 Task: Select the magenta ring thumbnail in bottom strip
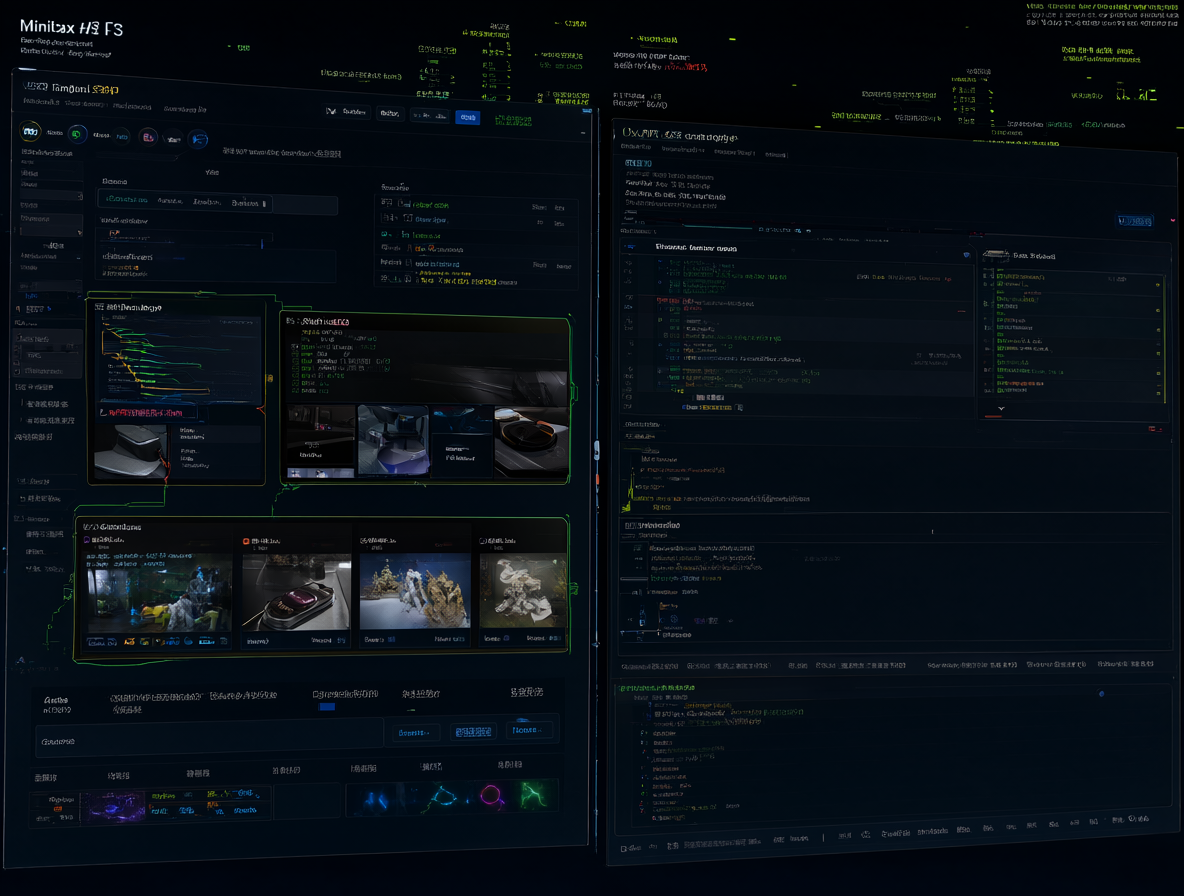(x=492, y=796)
